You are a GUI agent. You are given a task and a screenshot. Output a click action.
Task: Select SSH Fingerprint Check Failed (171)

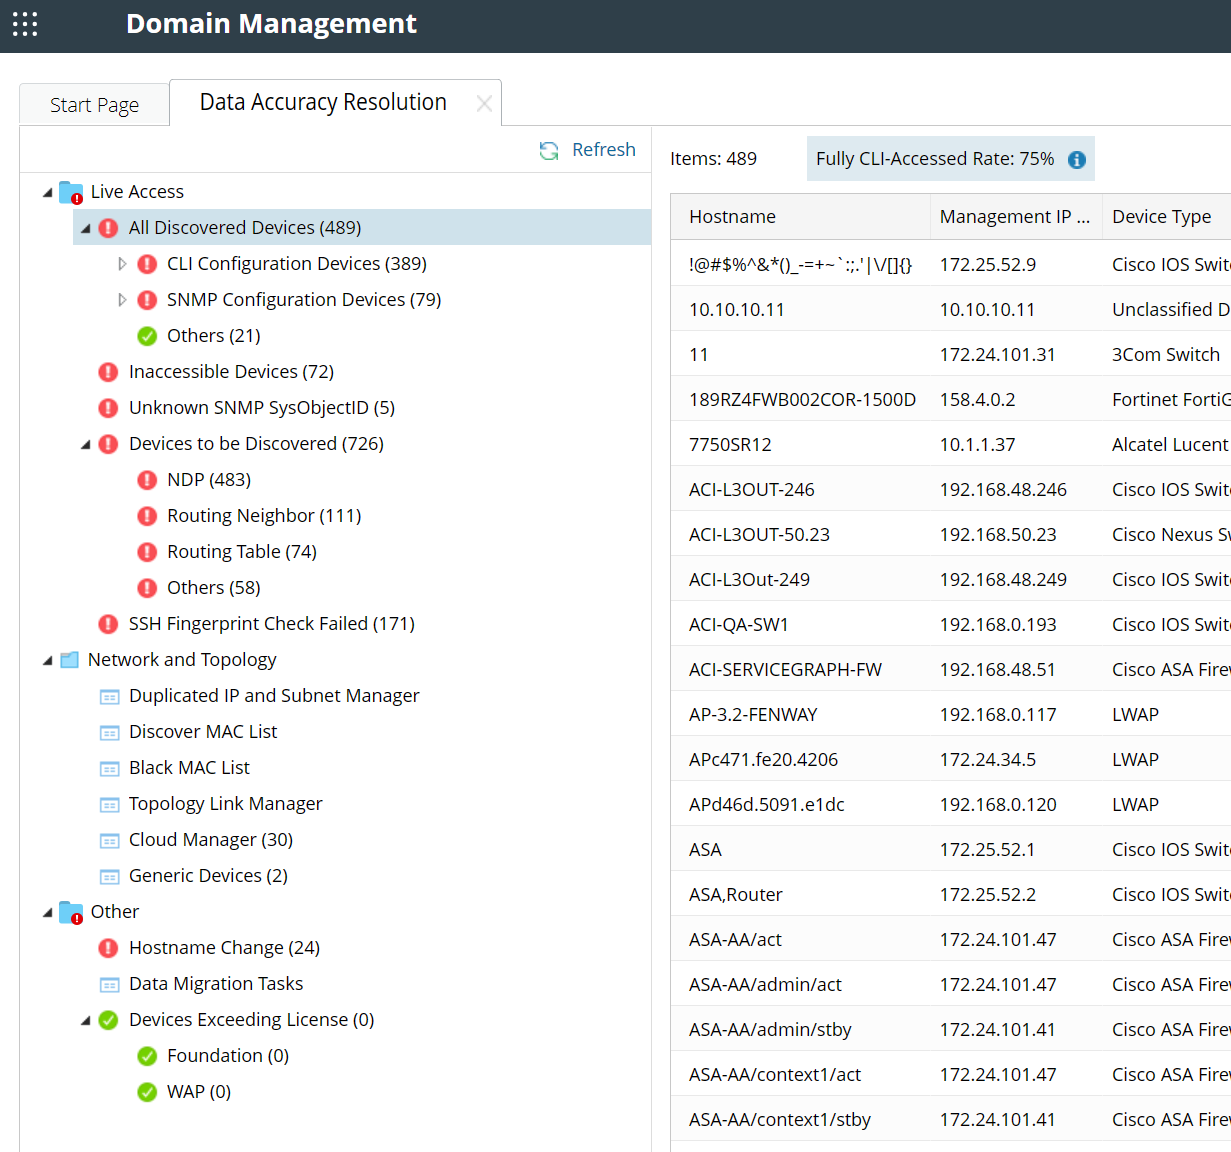(271, 624)
